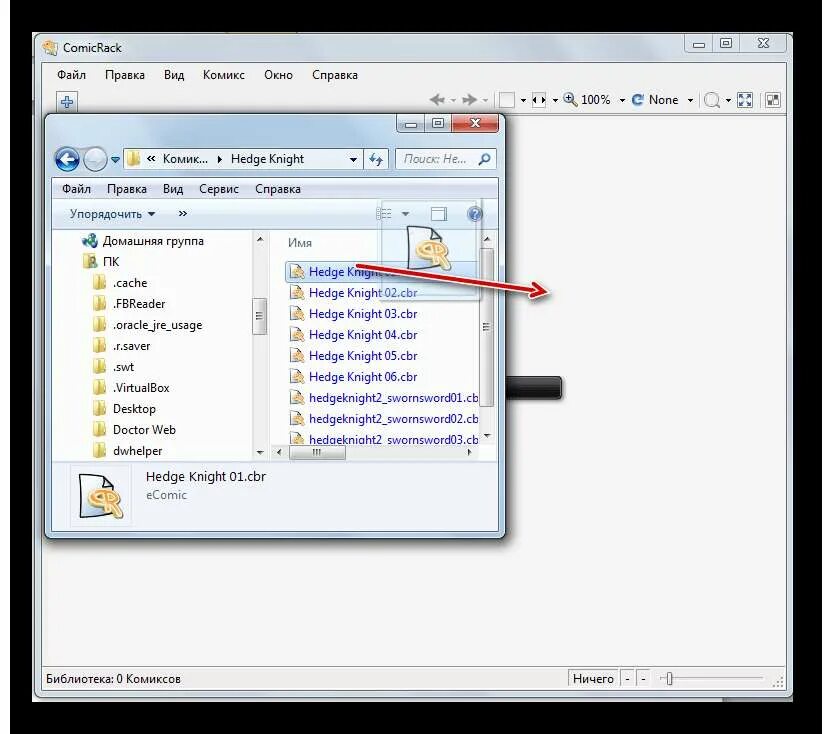Toggle ComicRack full screen icon
825x734 pixels.
(x=745, y=99)
